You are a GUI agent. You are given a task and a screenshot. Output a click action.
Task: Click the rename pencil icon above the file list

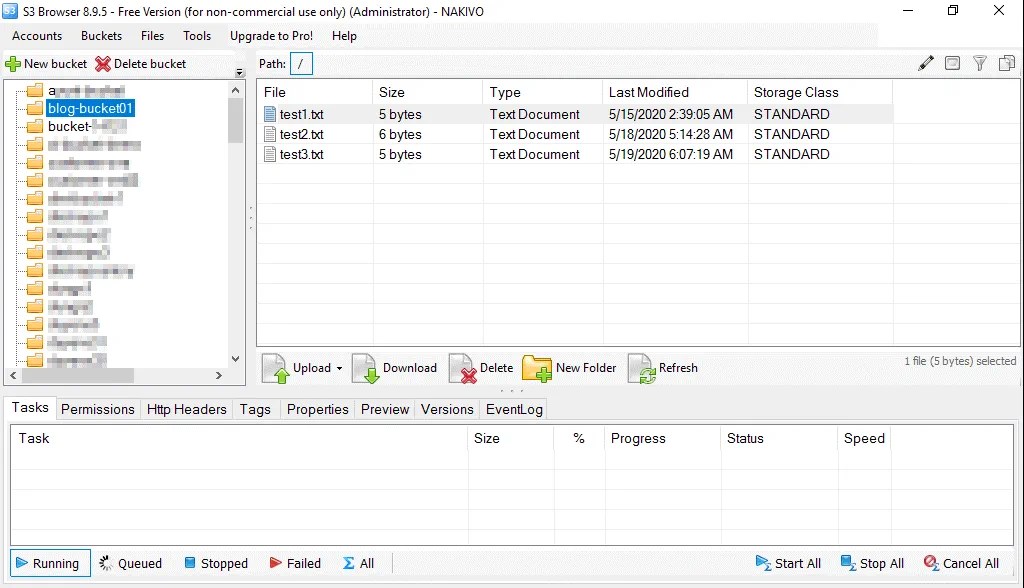(x=925, y=63)
